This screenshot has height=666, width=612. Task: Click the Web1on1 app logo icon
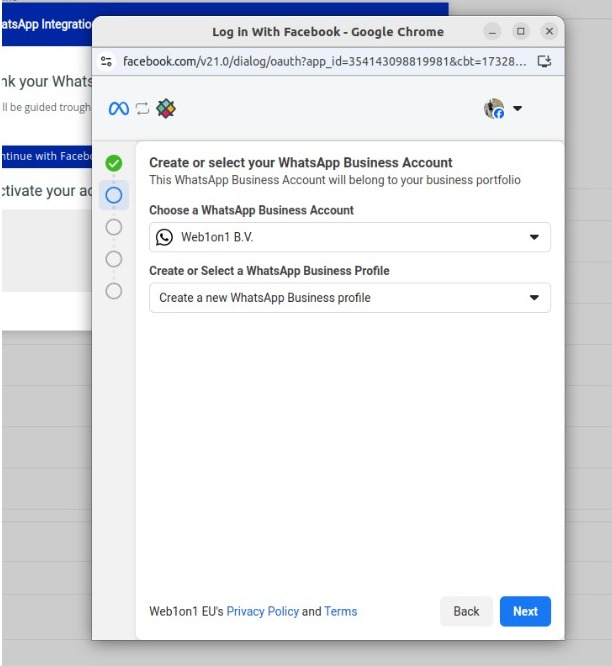coord(166,109)
